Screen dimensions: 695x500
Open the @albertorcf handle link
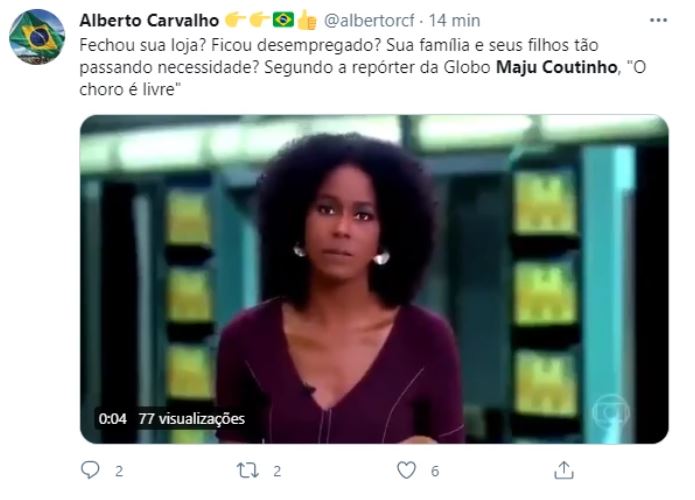369,20
